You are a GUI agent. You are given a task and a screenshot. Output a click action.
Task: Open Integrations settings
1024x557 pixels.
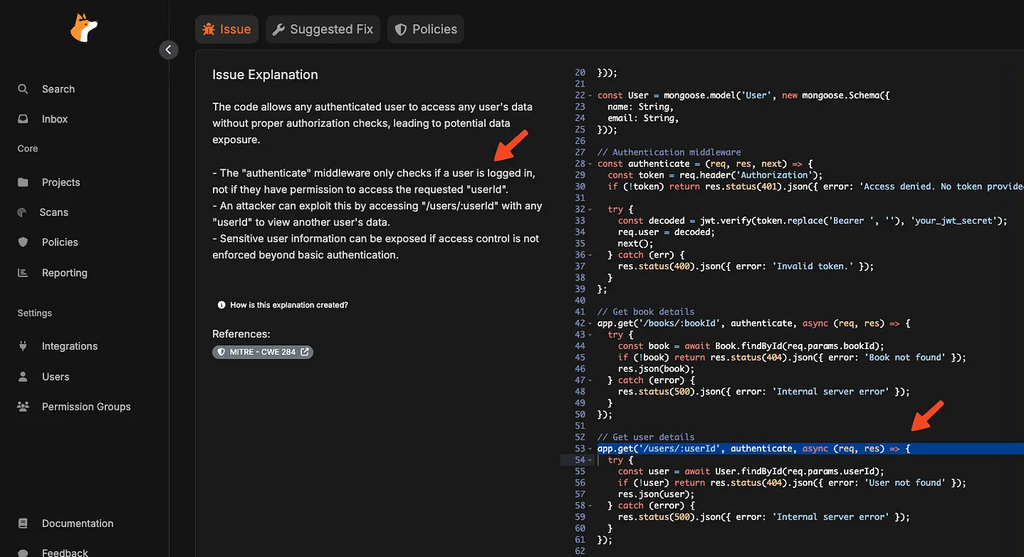[70, 346]
